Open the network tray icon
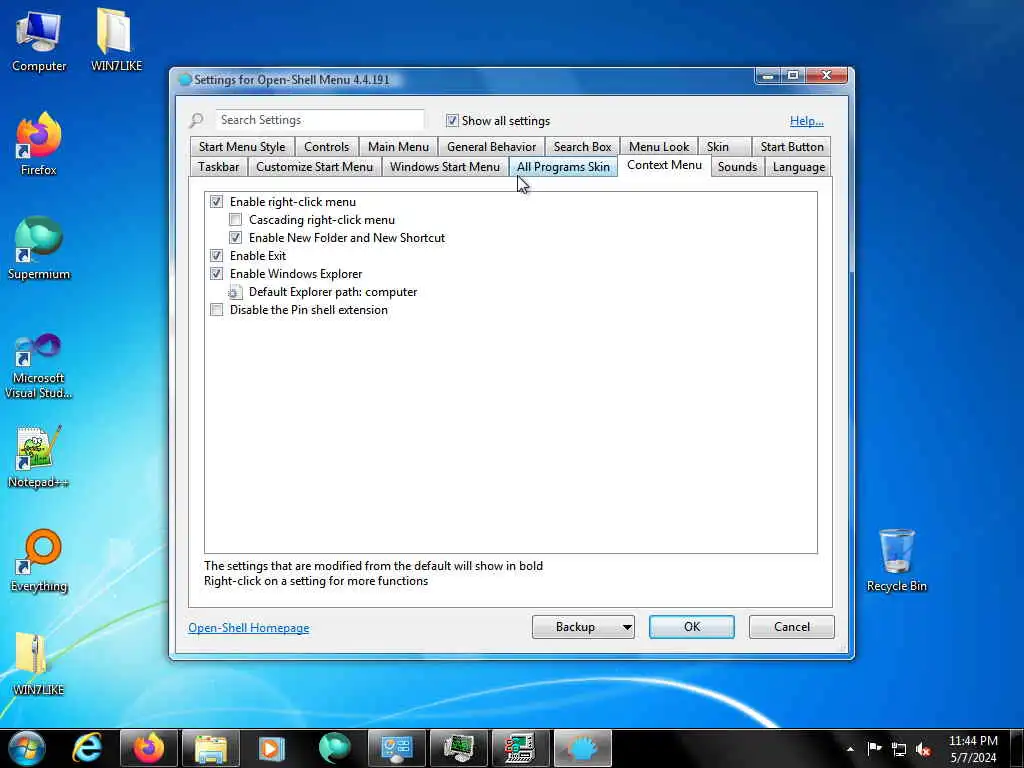Screen dimensions: 1024x768 899,749
